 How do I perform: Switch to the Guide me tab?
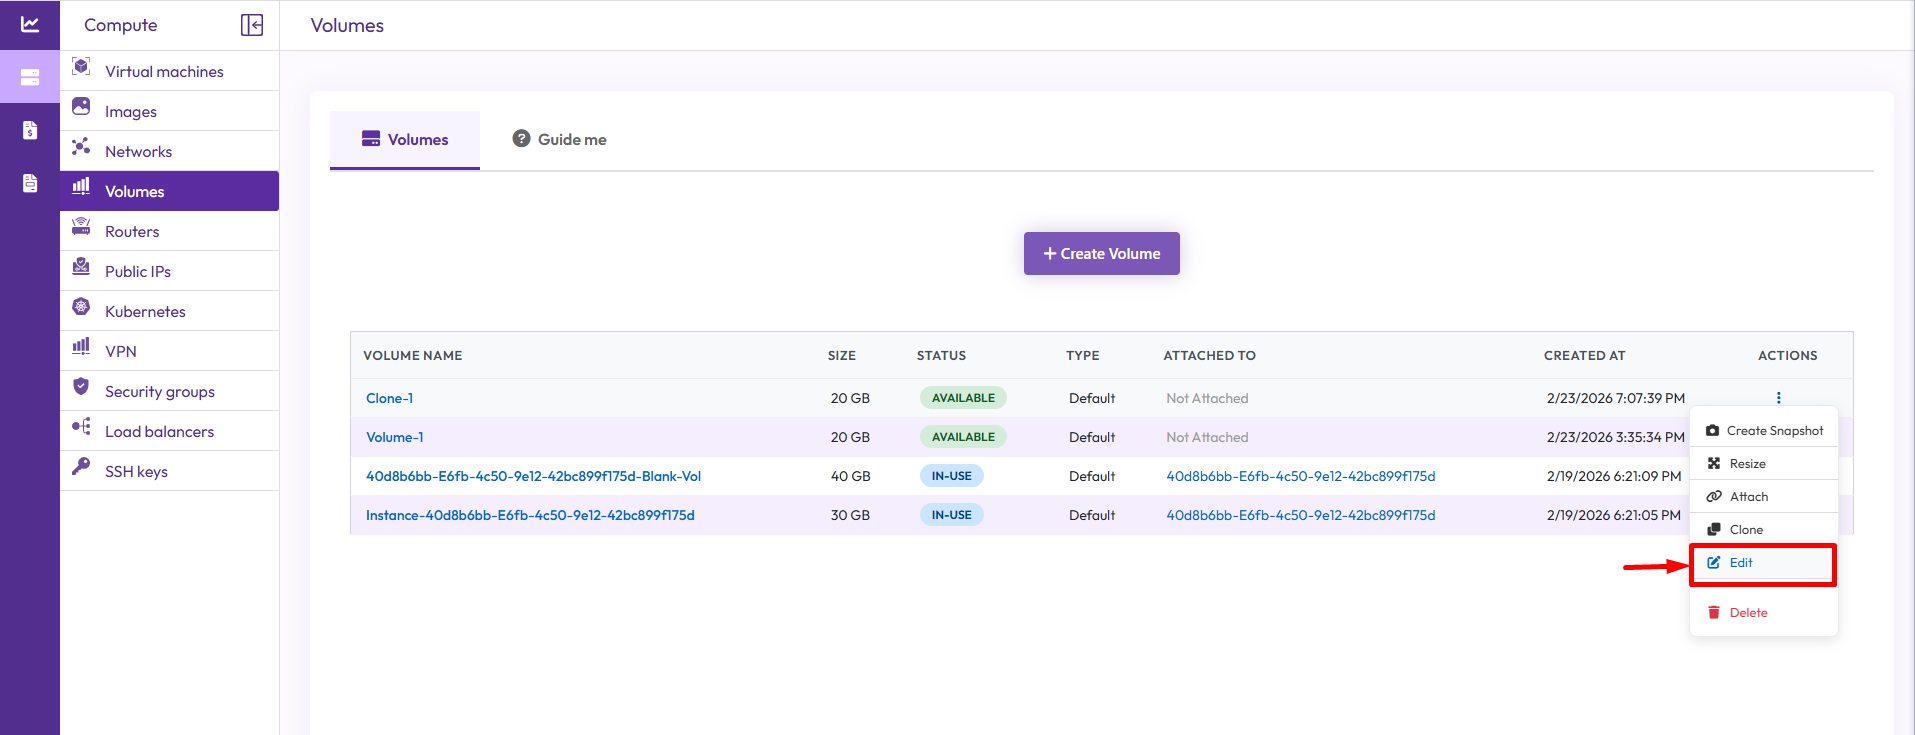click(560, 140)
